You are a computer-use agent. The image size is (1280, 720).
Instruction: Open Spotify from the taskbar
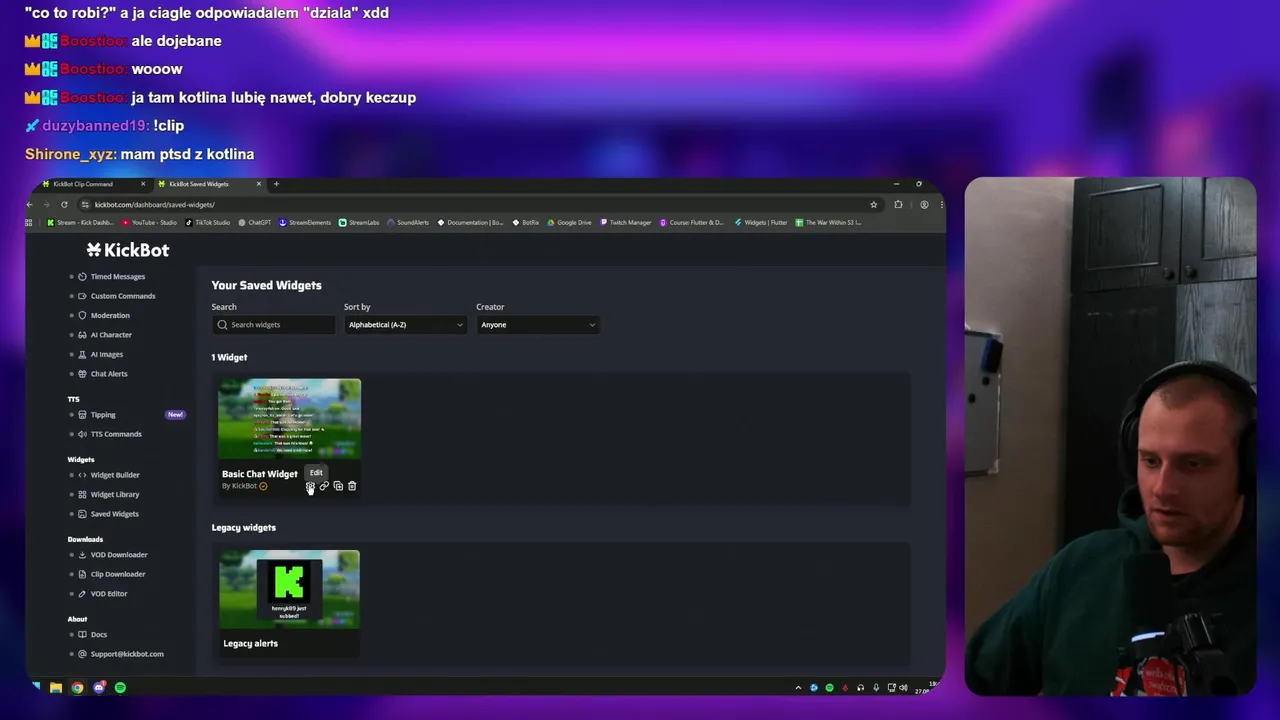(120, 688)
